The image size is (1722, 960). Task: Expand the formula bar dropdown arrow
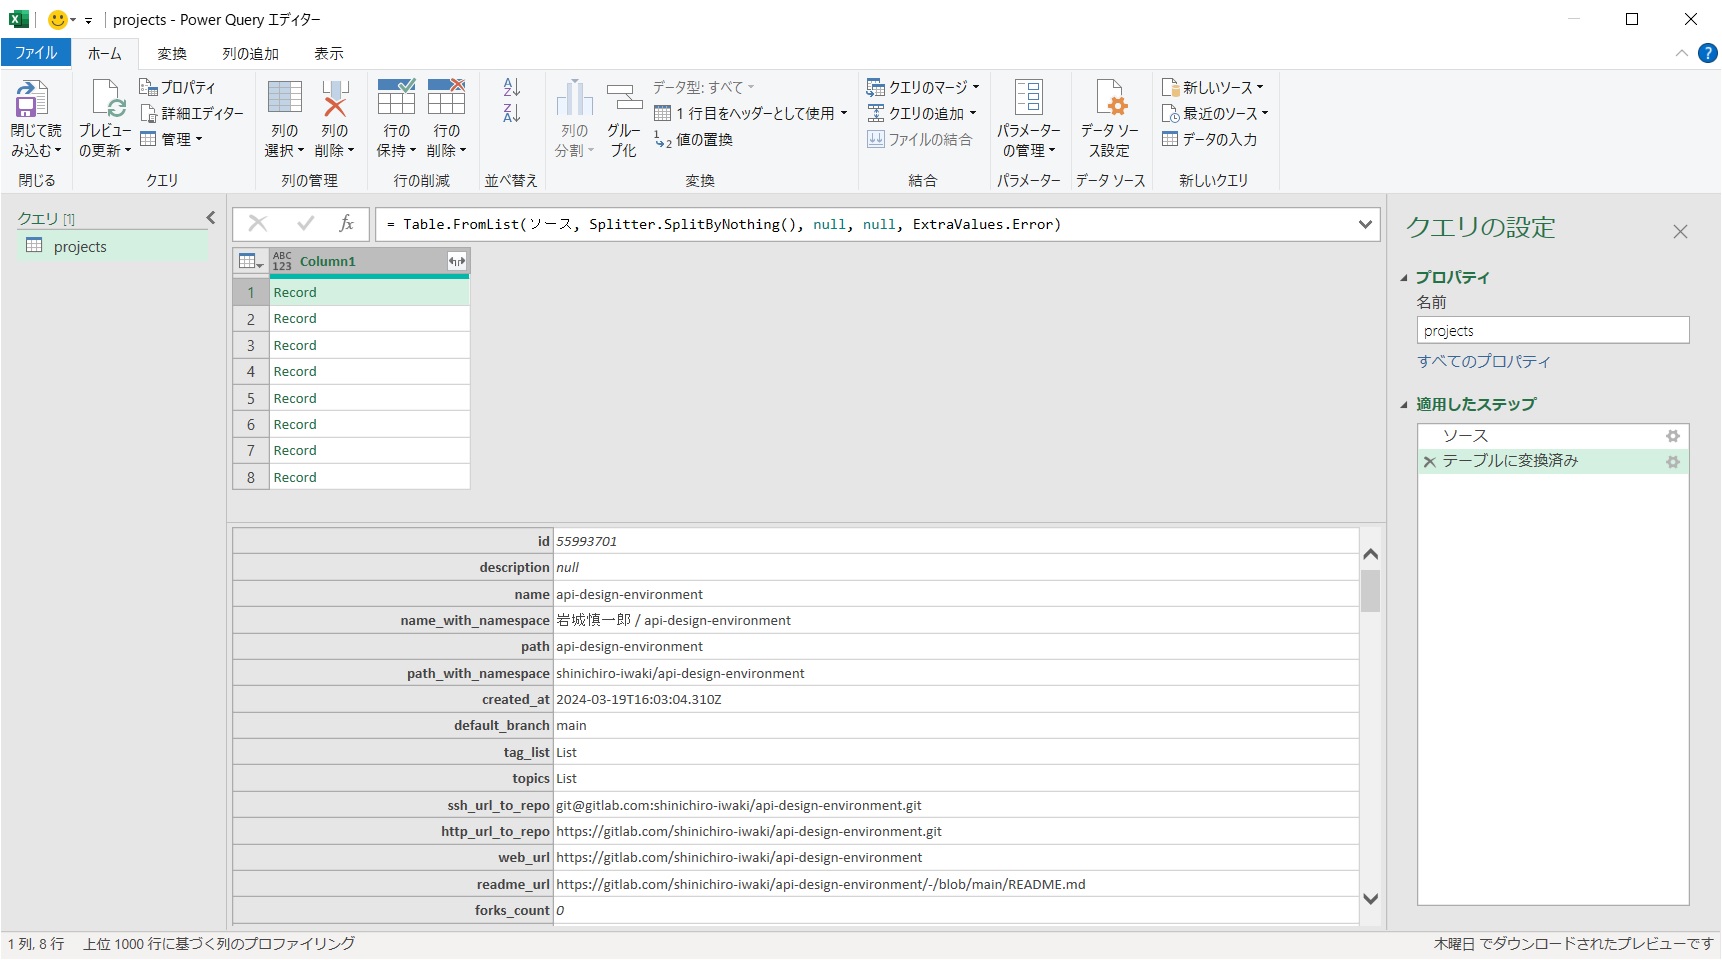pos(1365,225)
